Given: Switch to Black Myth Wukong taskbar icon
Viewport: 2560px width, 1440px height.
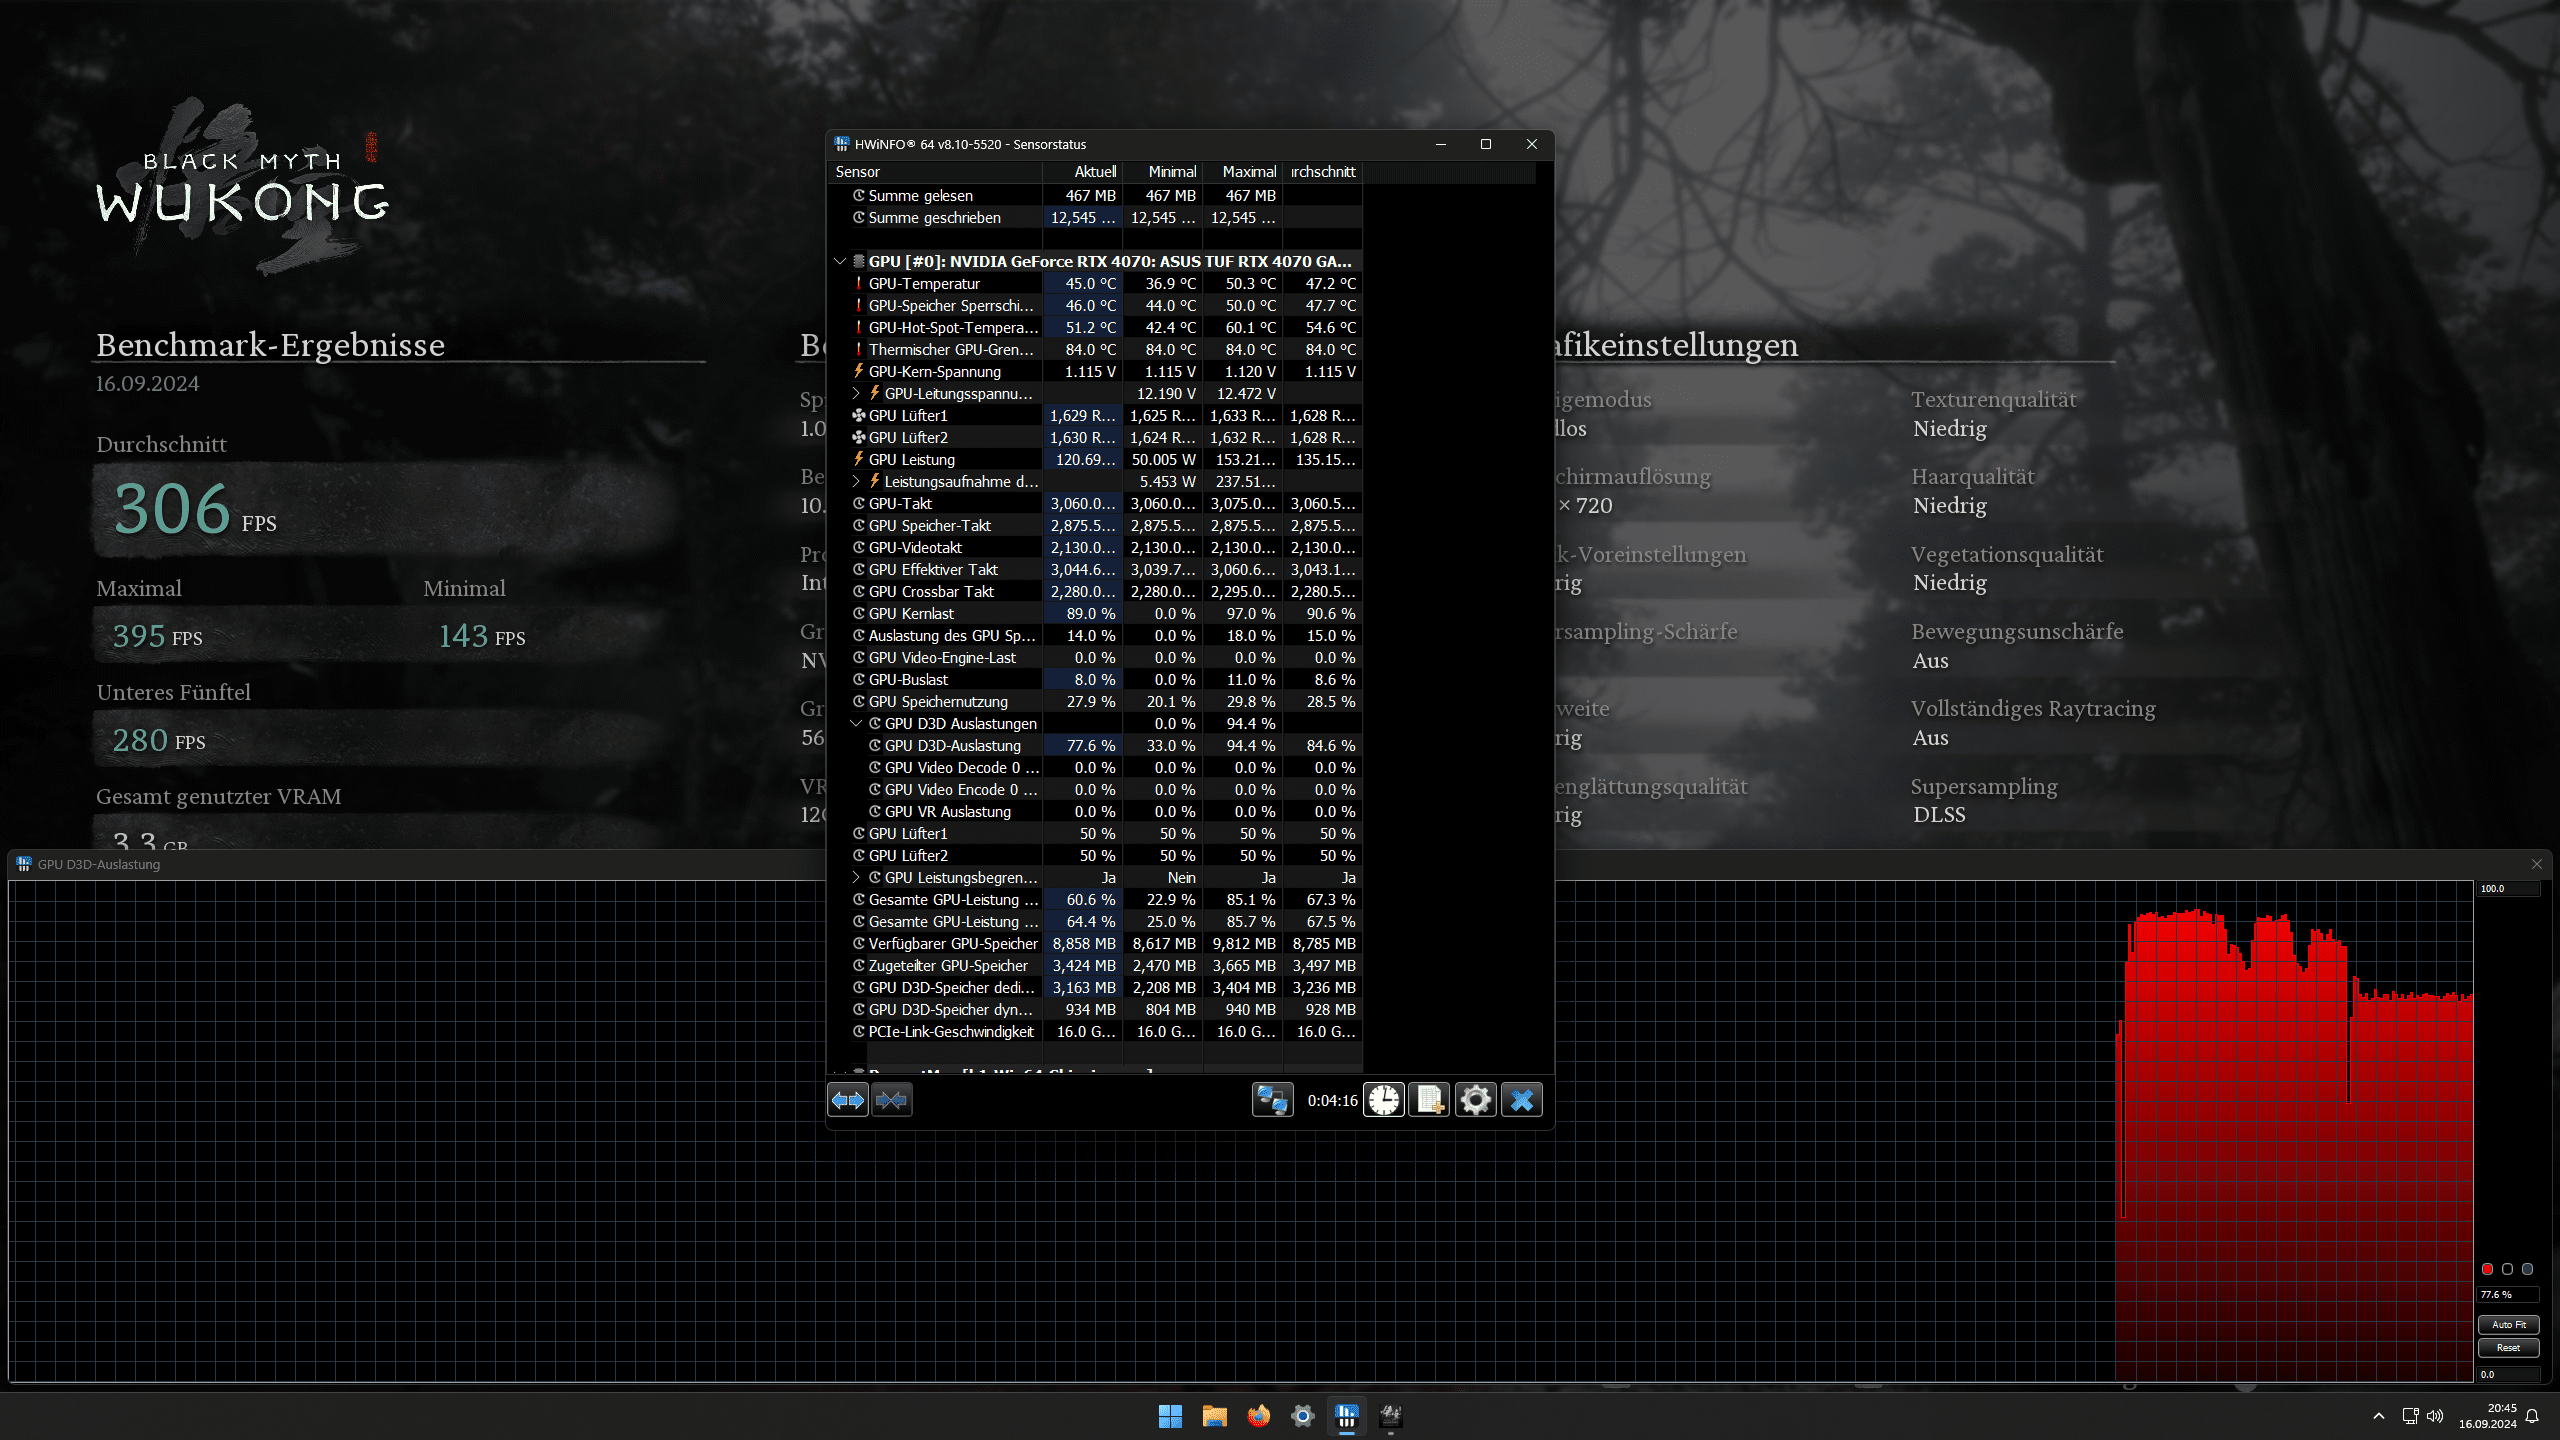Looking at the screenshot, I should pyautogui.click(x=1390, y=1416).
